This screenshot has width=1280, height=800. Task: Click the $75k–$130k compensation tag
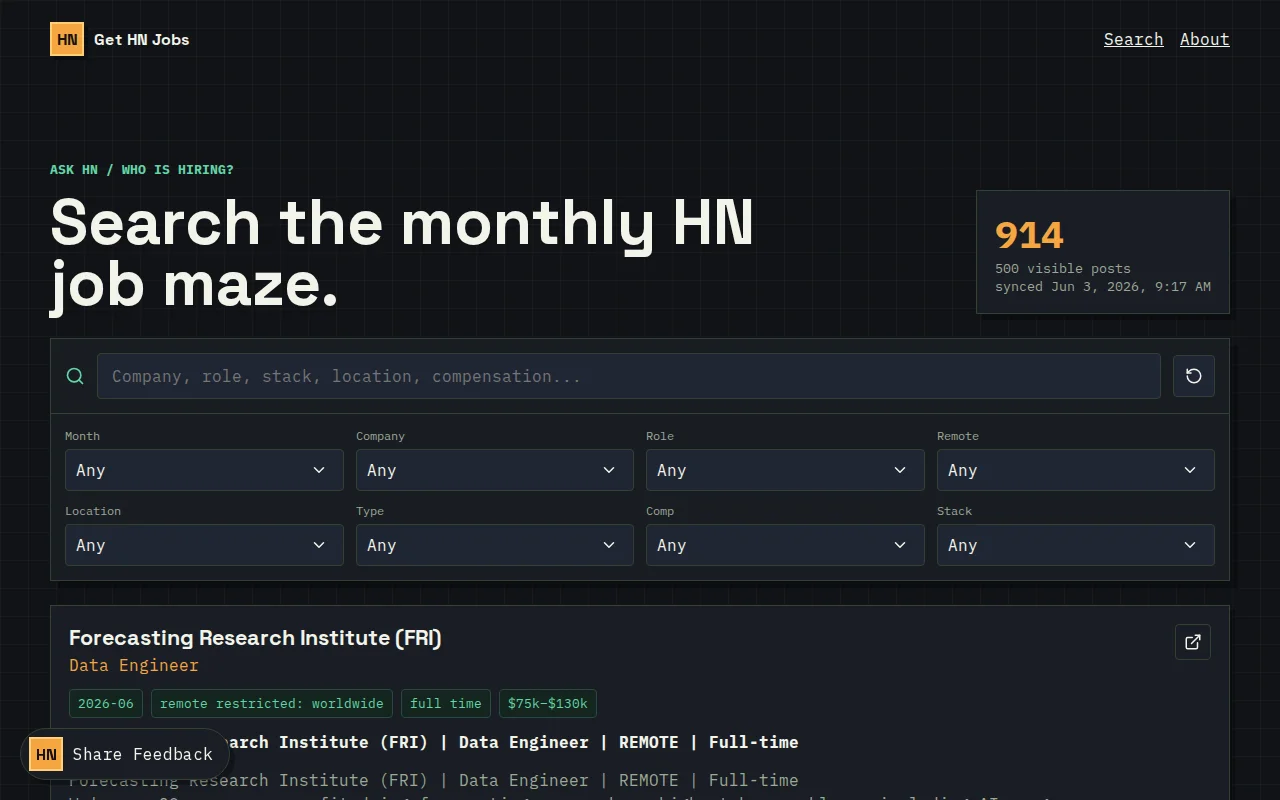(548, 703)
